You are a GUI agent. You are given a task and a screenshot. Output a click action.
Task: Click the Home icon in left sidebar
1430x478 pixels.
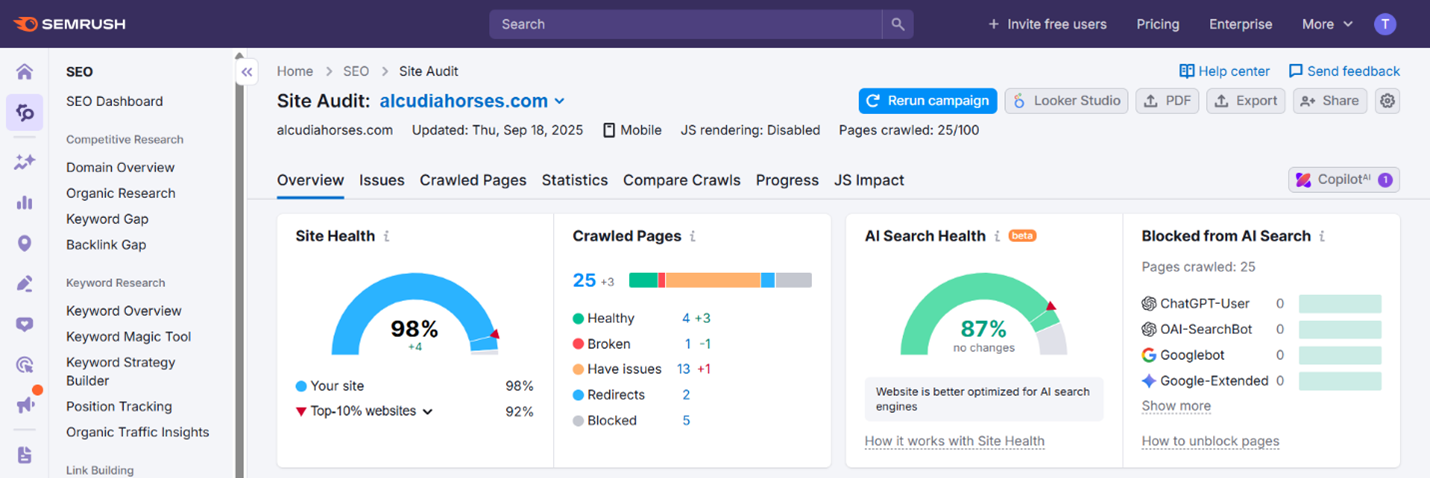tap(24, 71)
